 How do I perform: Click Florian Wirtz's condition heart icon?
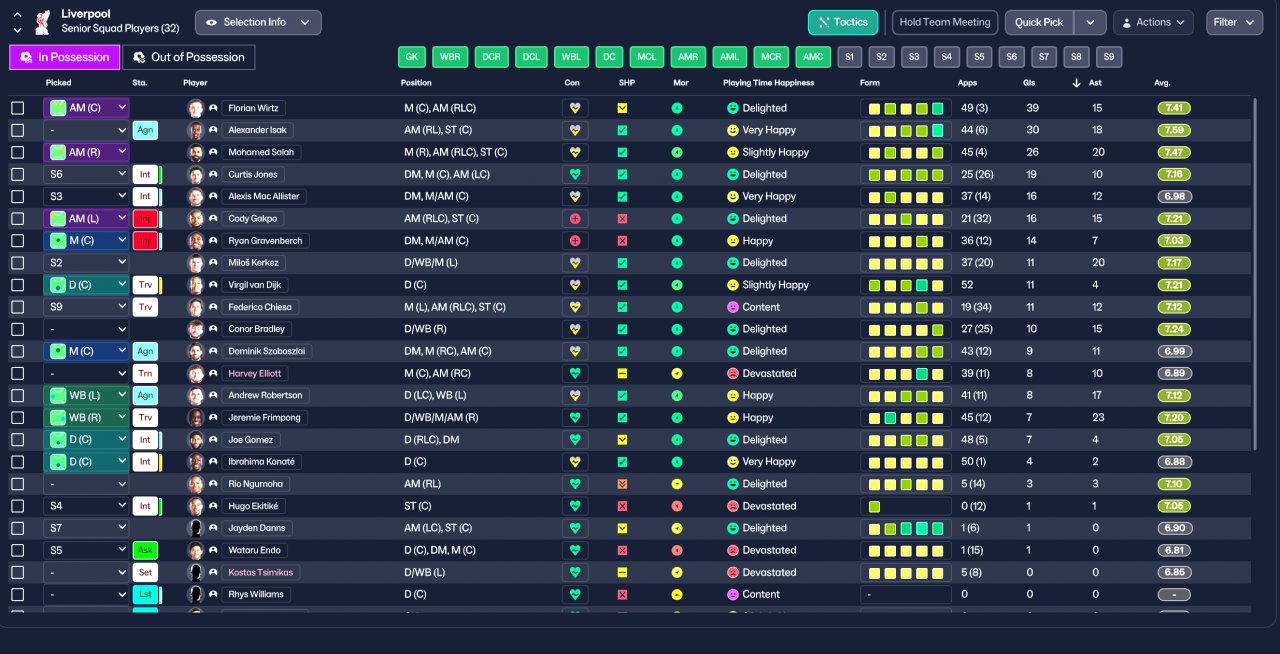pos(575,108)
